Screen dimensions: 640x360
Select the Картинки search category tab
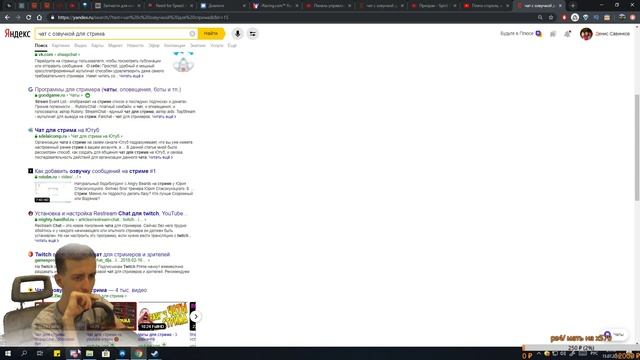pyautogui.click(x=61, y=46)
